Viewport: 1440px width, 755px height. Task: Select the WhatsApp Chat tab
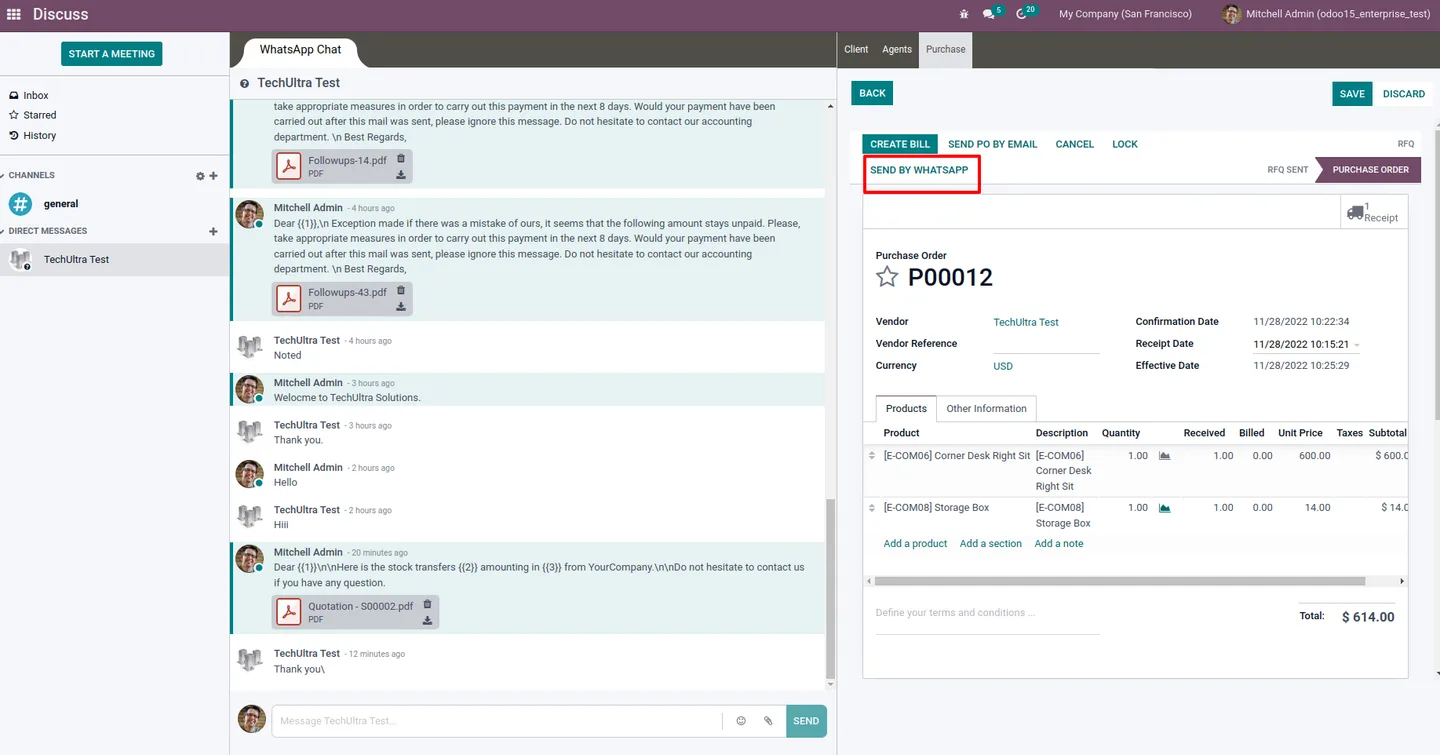[x=300, y=50]
